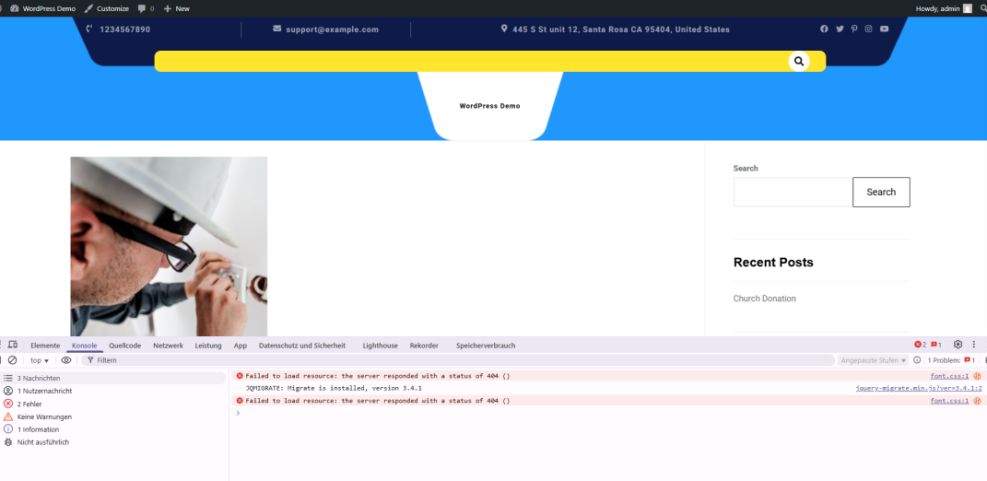Click the support@example.com email text
This screenshot has width=987, height=481.
[x=332, y=30]
